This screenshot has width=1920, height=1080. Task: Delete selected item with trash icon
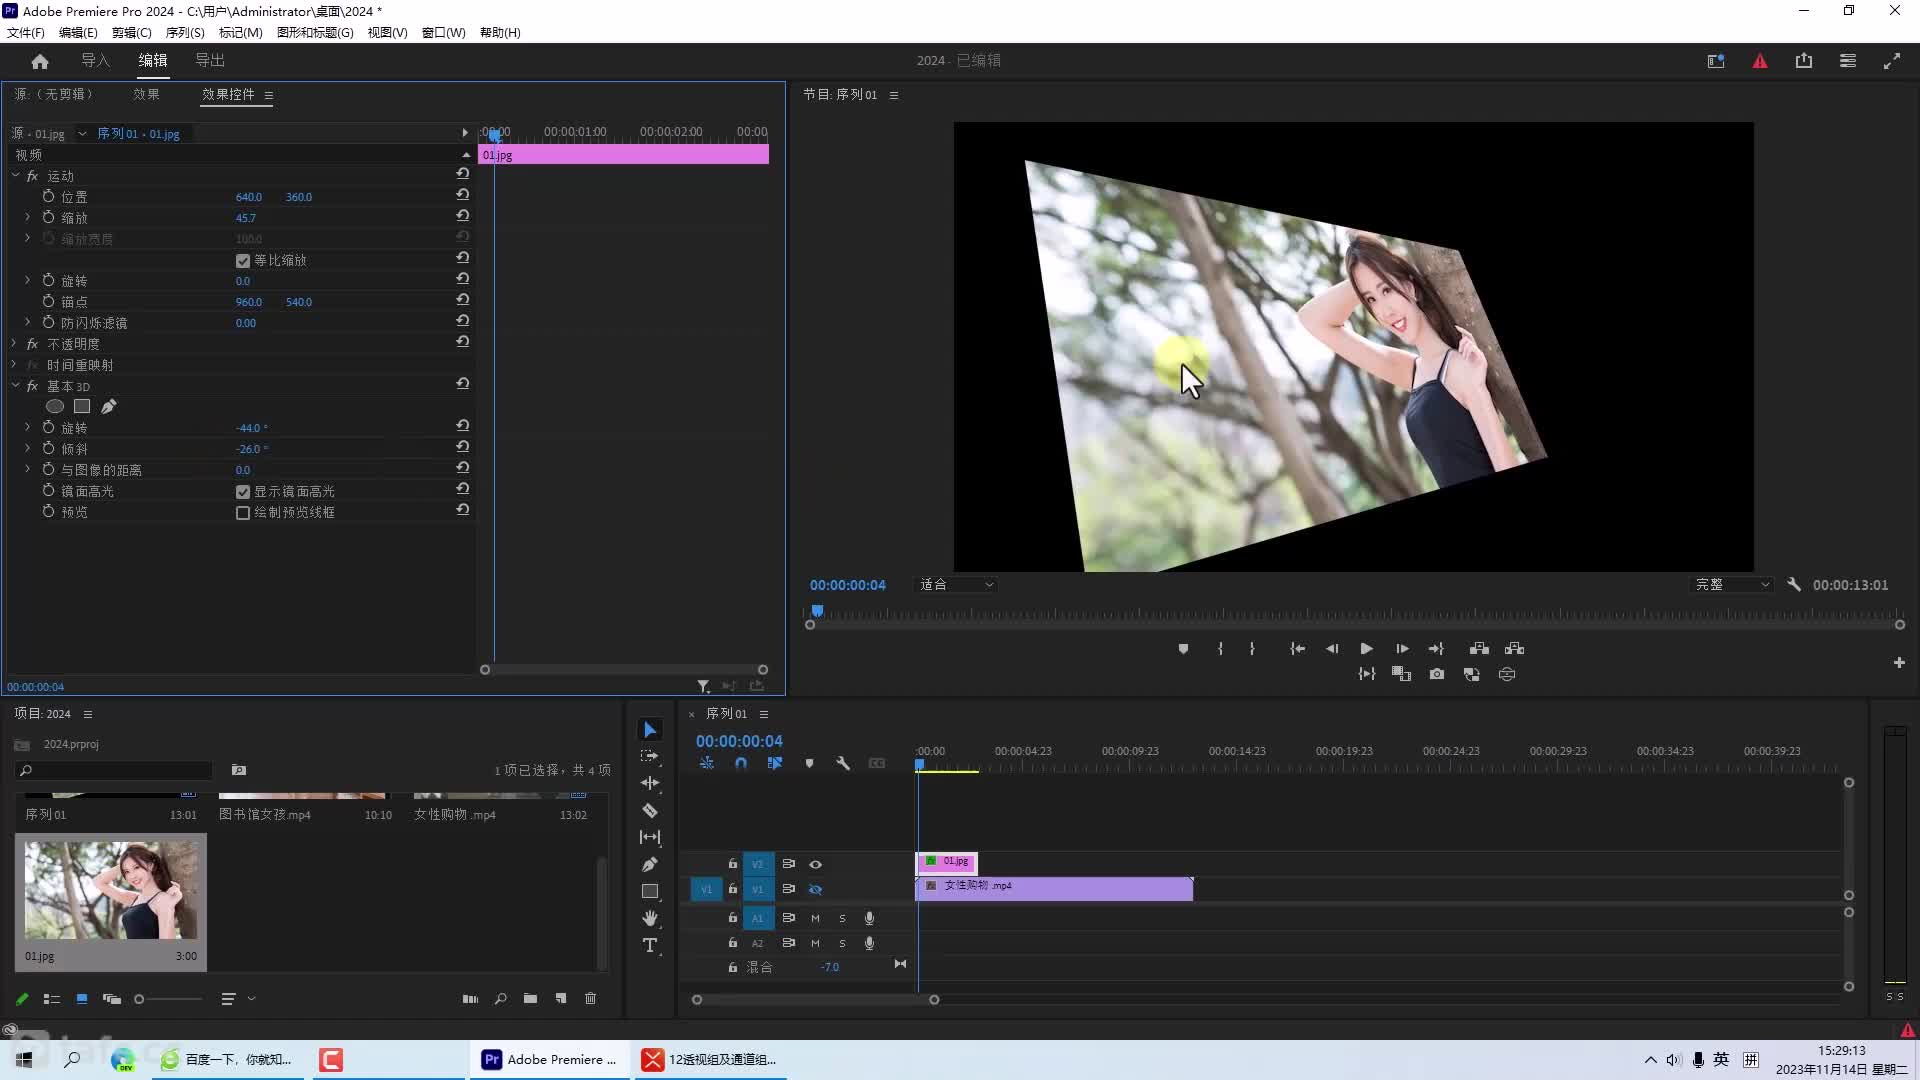coord(590,998)
